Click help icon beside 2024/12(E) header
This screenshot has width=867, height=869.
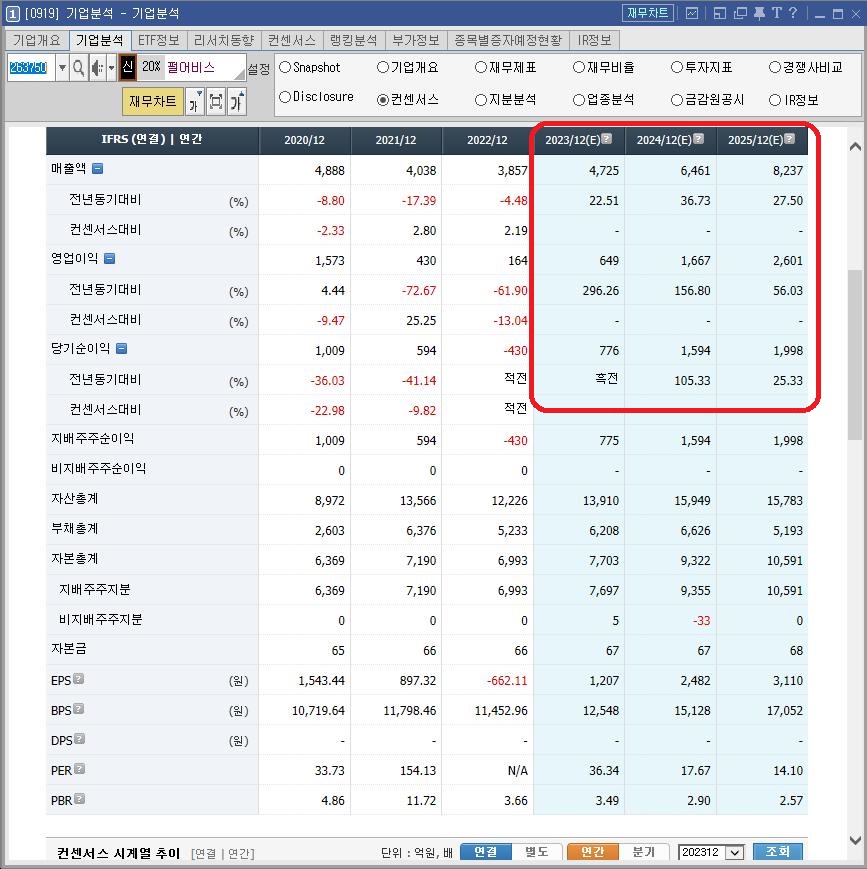pos(698,139)
